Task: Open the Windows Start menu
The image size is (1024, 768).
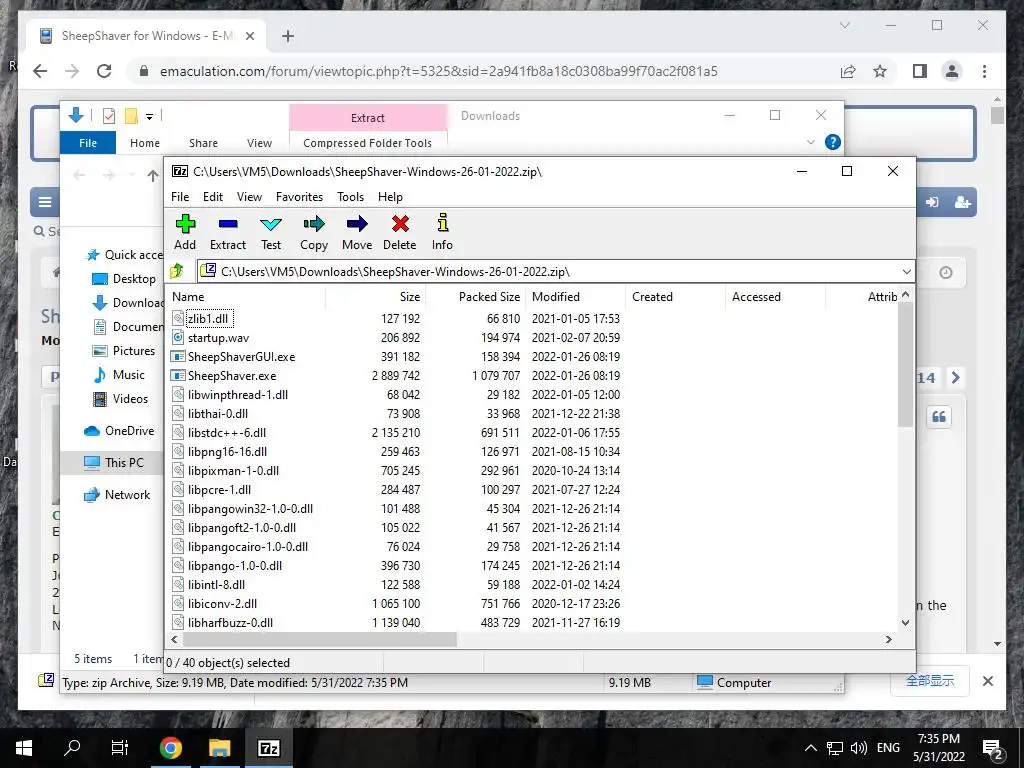Action: point(24,748)
